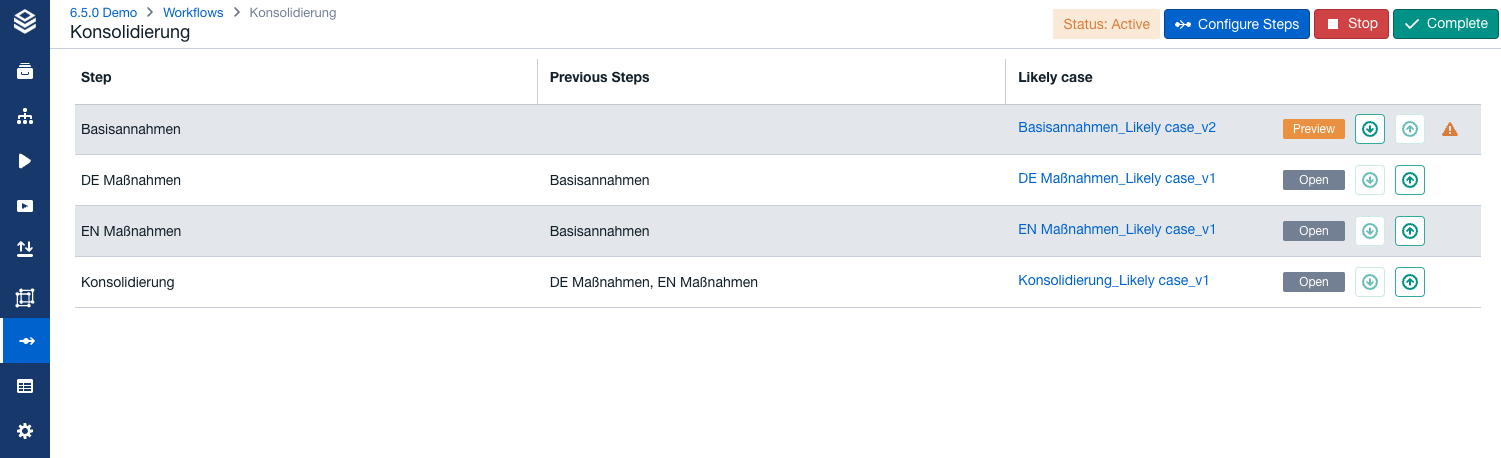Click down-arrow button in Basisannahmen row
Image resolution: width=1501 pixels, height=458 pixels.
[1370, 129]
